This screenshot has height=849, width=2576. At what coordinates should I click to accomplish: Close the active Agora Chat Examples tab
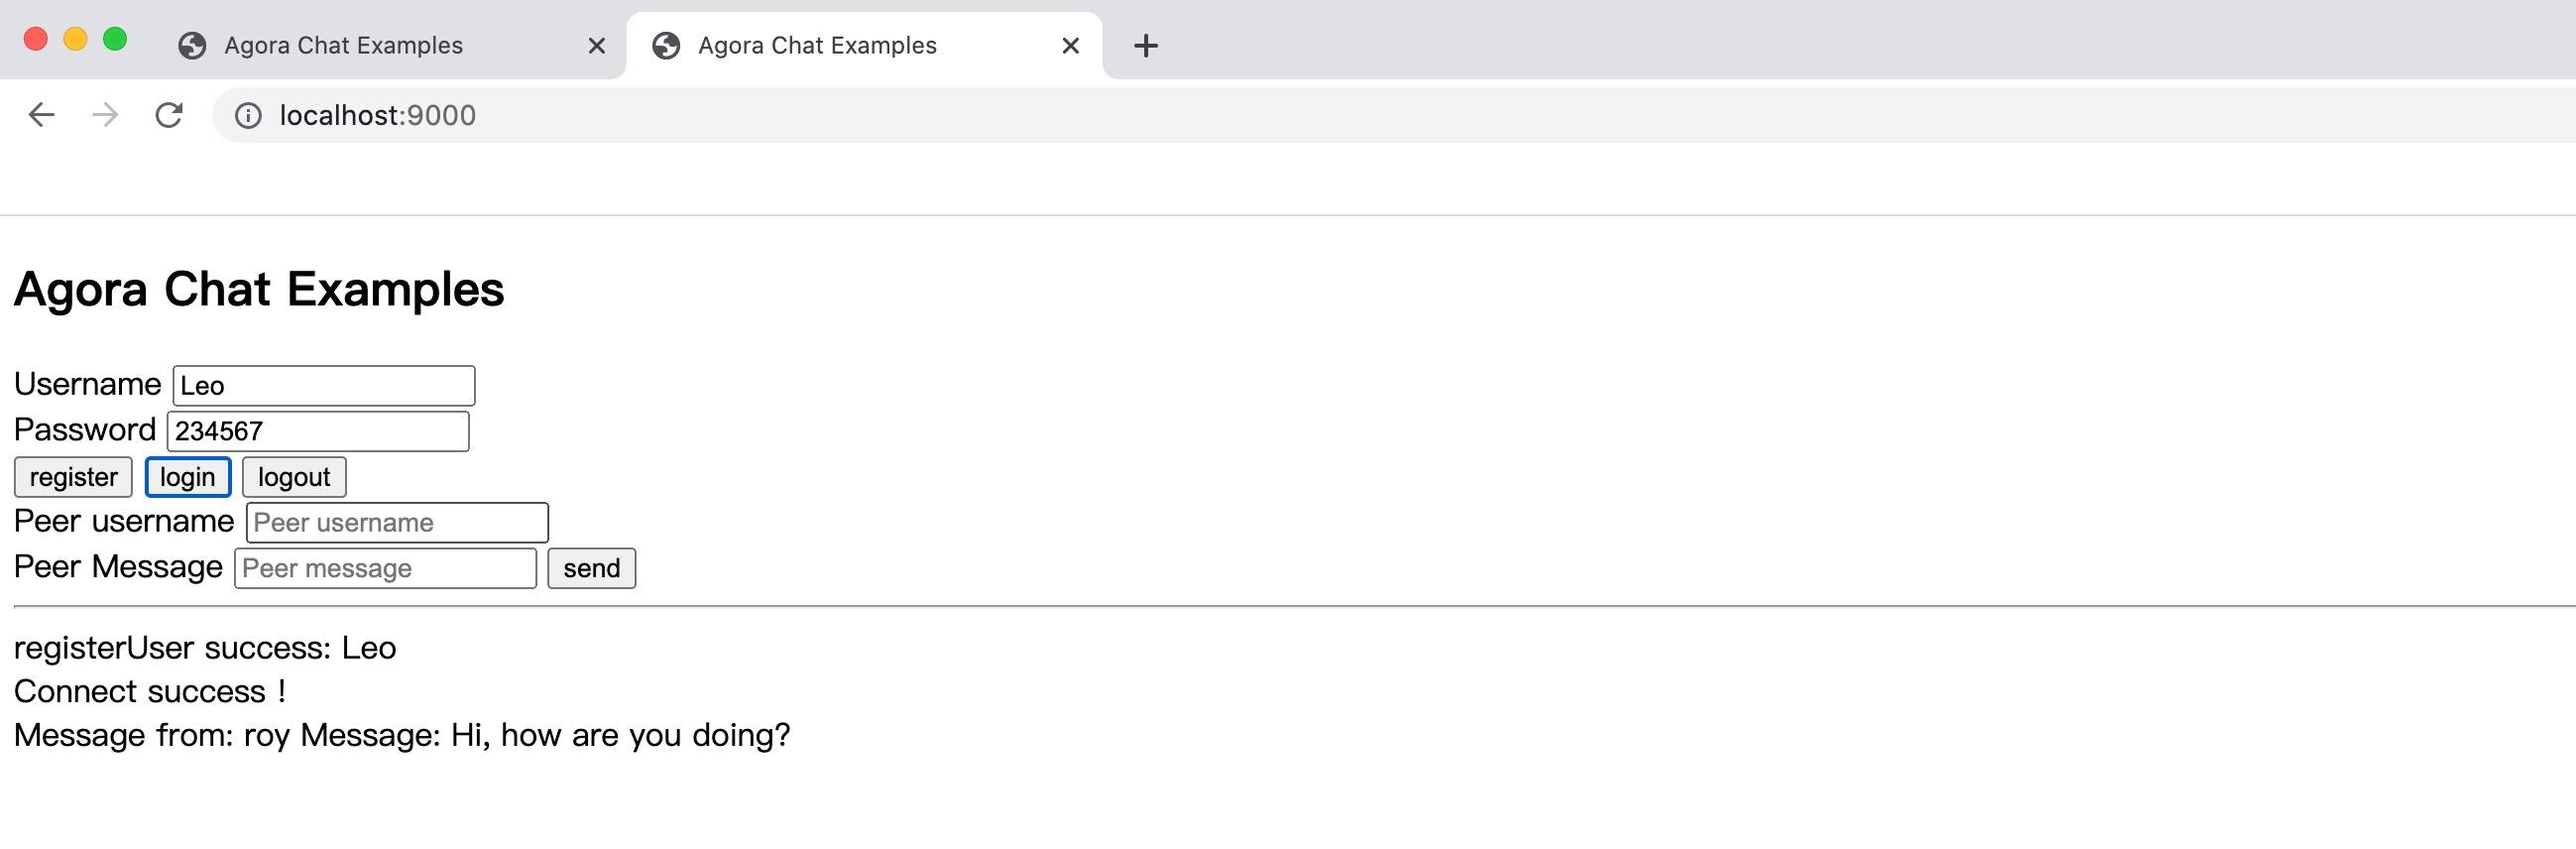[1070, 45]
